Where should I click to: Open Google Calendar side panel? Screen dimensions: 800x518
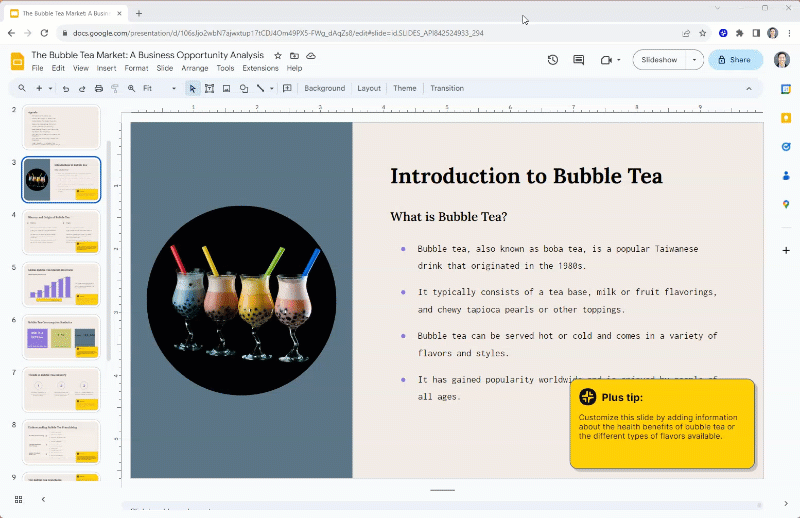point(786,89)
